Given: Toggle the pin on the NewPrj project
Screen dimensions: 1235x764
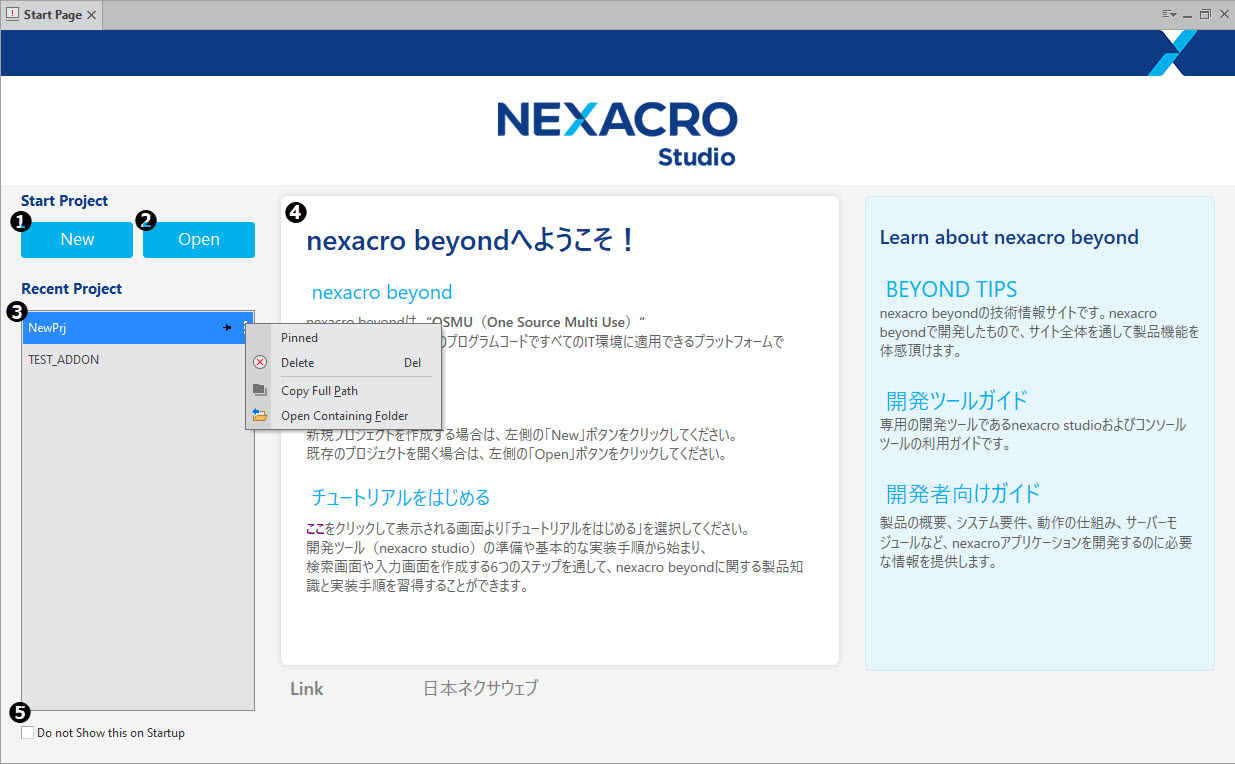Looking at the screenshot, I should tap(229, 326).
